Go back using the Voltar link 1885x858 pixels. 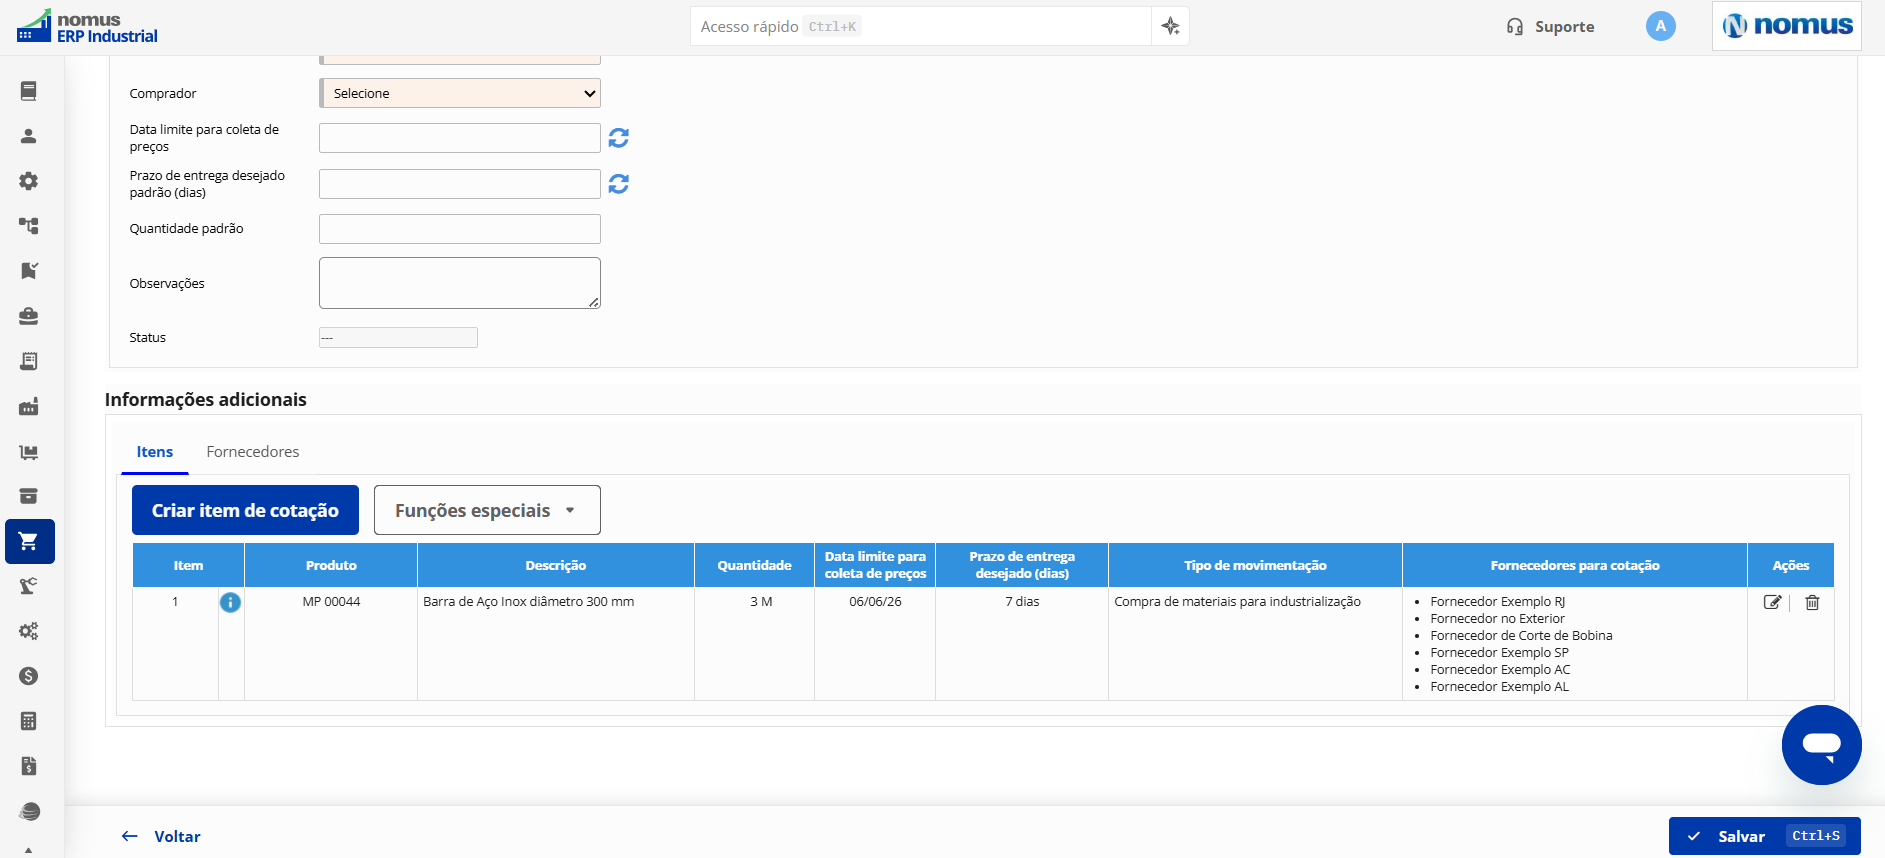(161, 836)
